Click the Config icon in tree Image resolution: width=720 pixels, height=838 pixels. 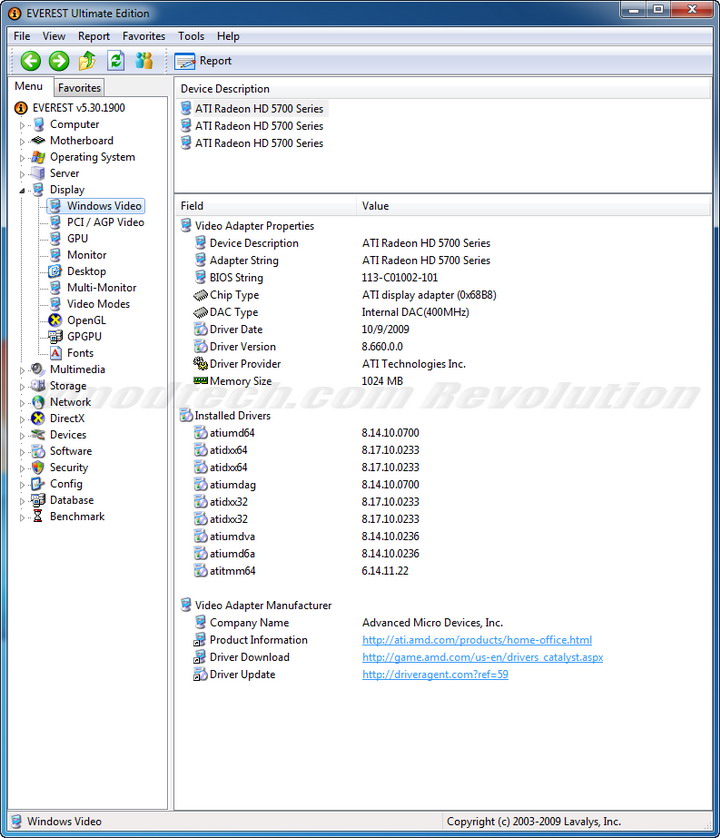pos(37,484)
